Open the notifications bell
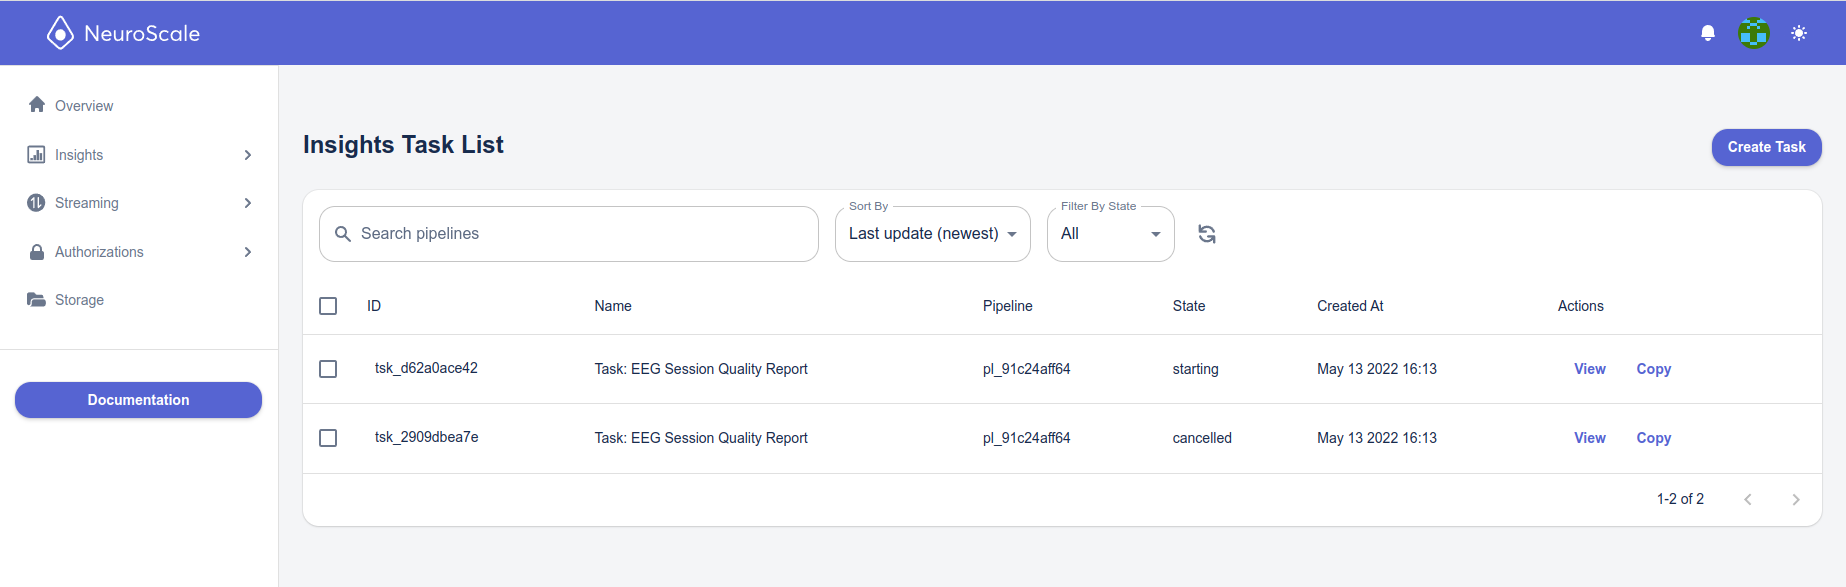The image size is (1846, 587). click(x=1708, y=33)
